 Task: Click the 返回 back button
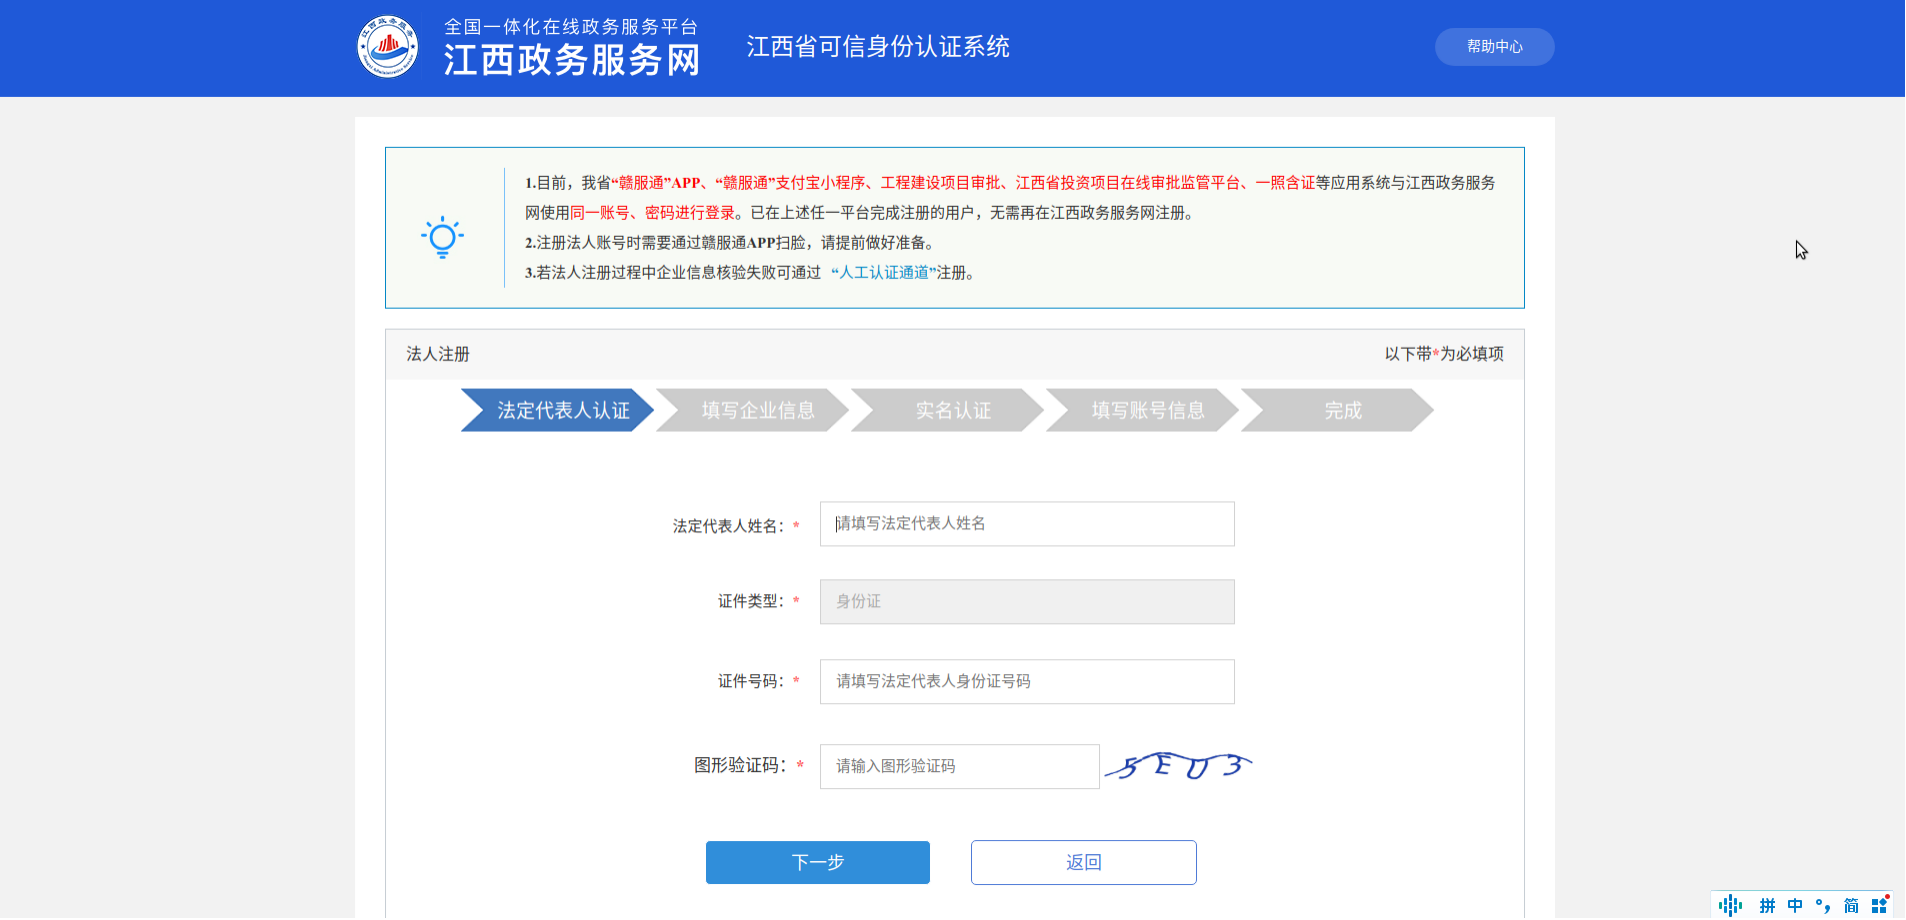pos(1083,862)
